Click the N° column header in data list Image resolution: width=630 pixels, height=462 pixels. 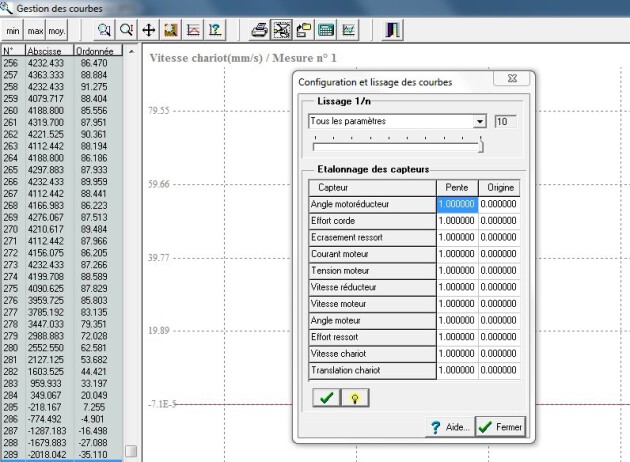(13, 51)
